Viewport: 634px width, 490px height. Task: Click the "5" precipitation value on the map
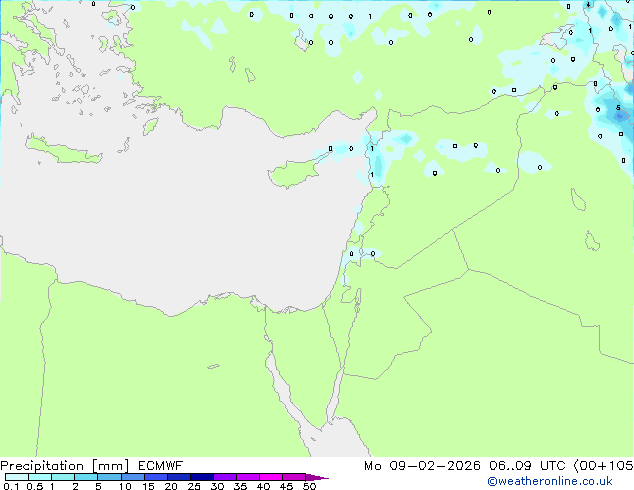coord(618,108)
